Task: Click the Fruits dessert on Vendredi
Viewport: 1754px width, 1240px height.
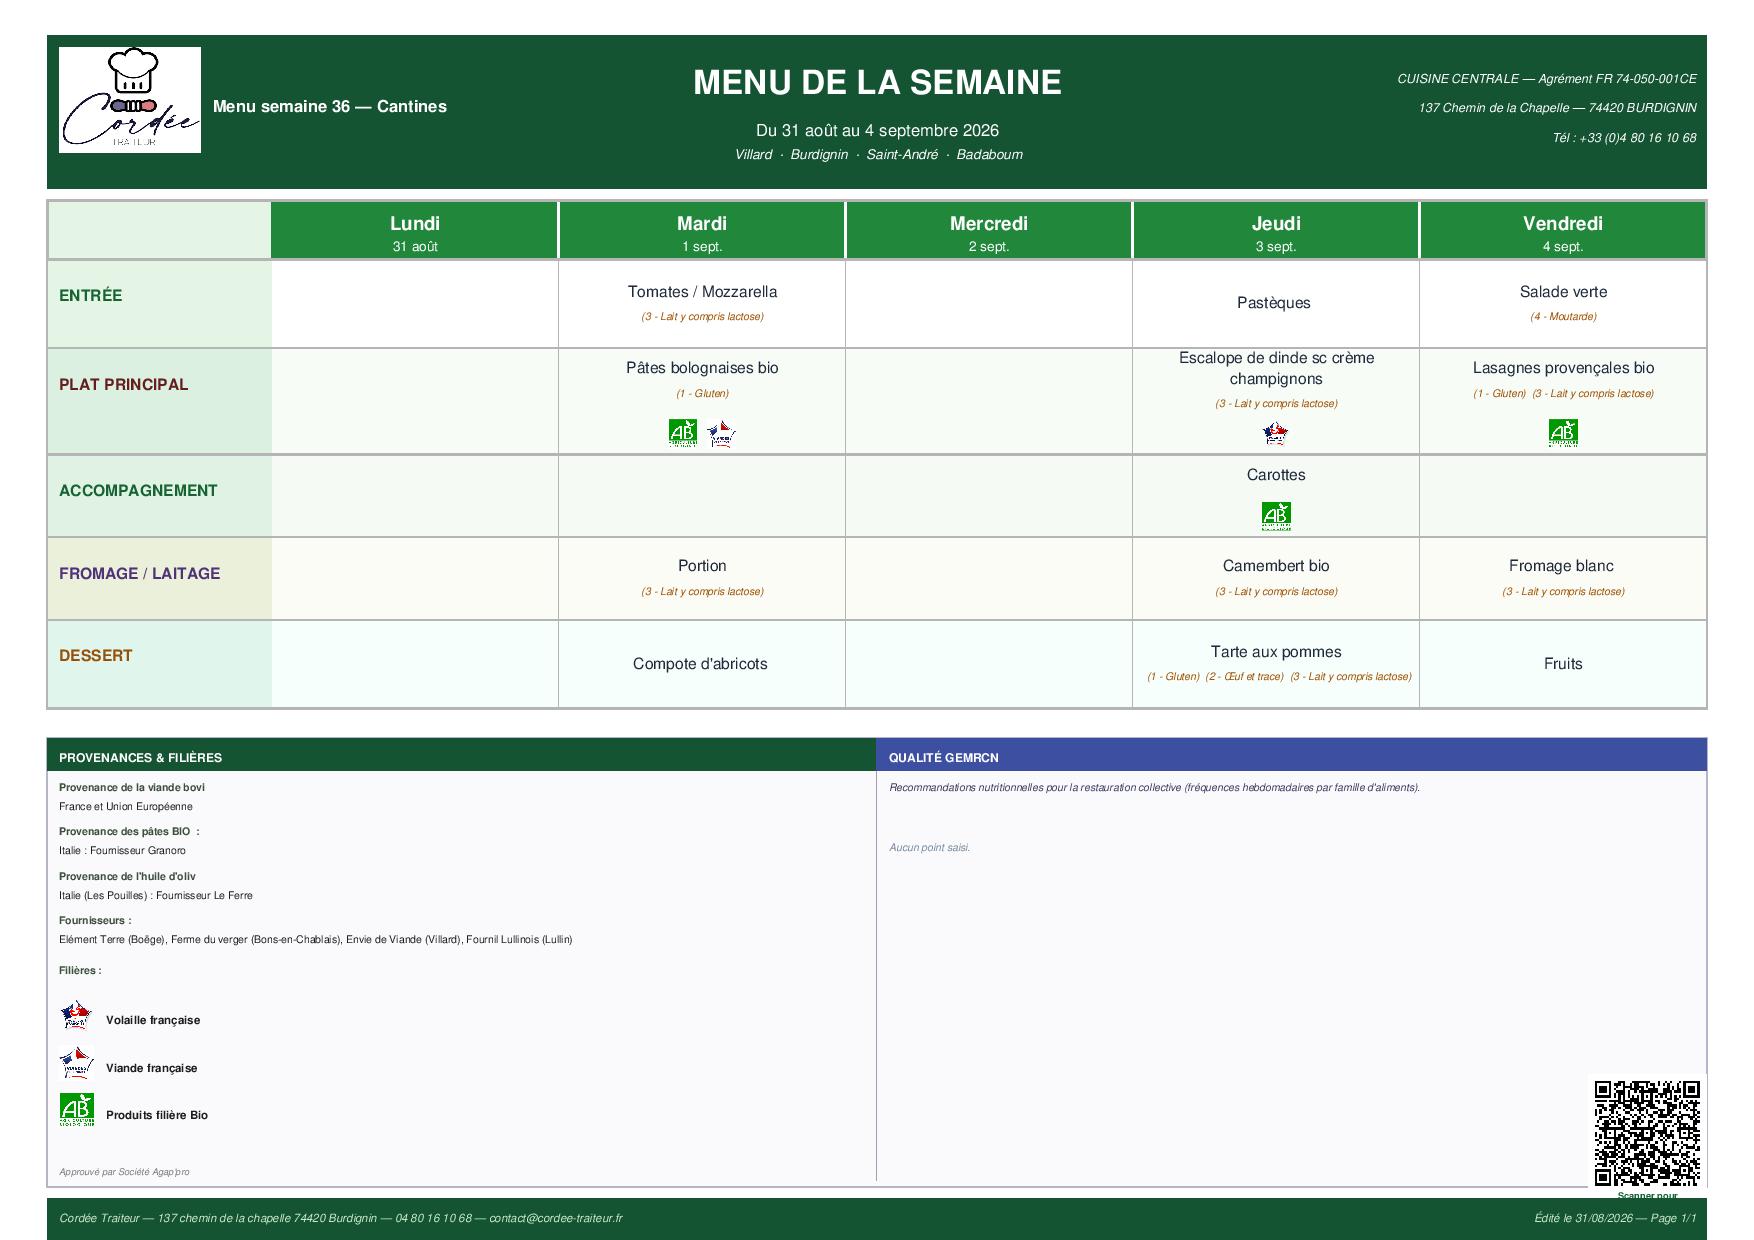Action: point(1563,664)
